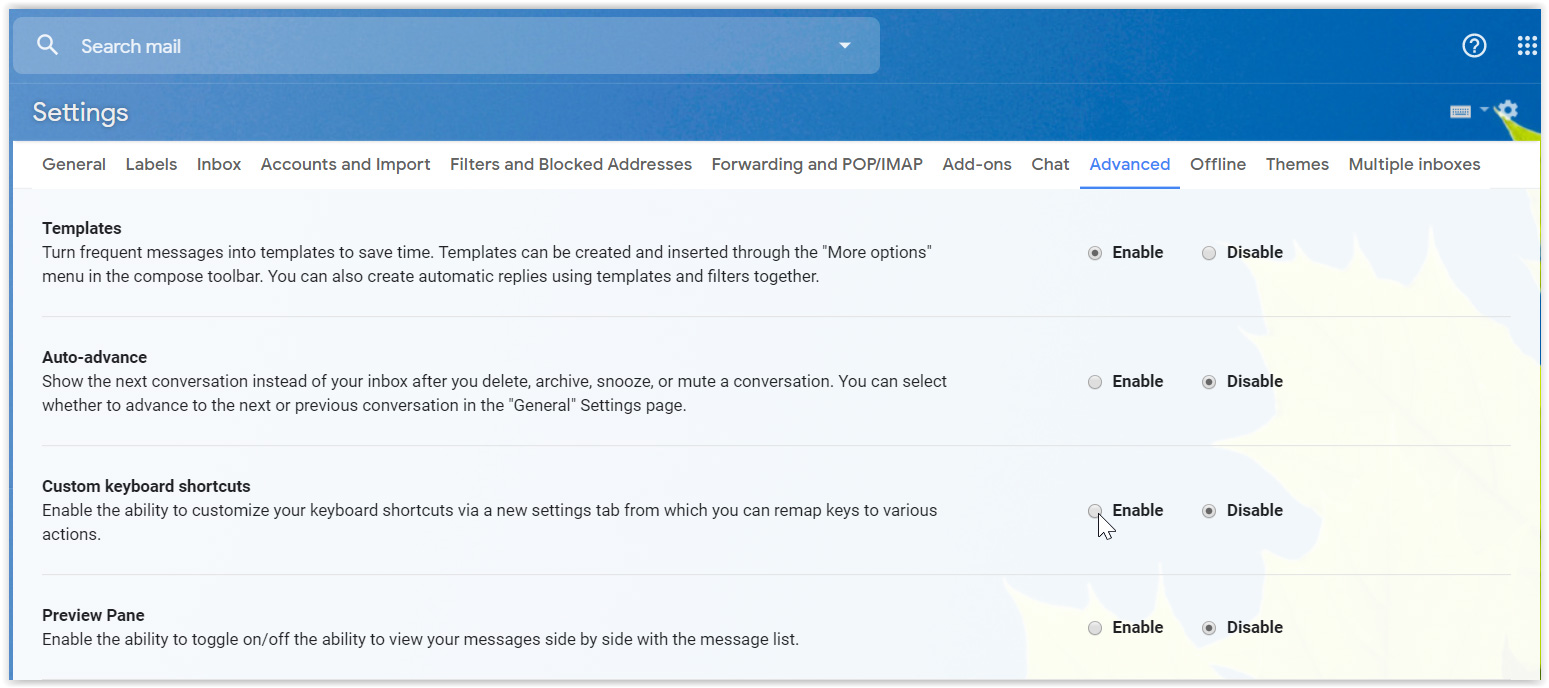Viewport: 1549px width, 688px height.
Task: Select Filters and Blocked Addresses tab
Action: point(571,164)
